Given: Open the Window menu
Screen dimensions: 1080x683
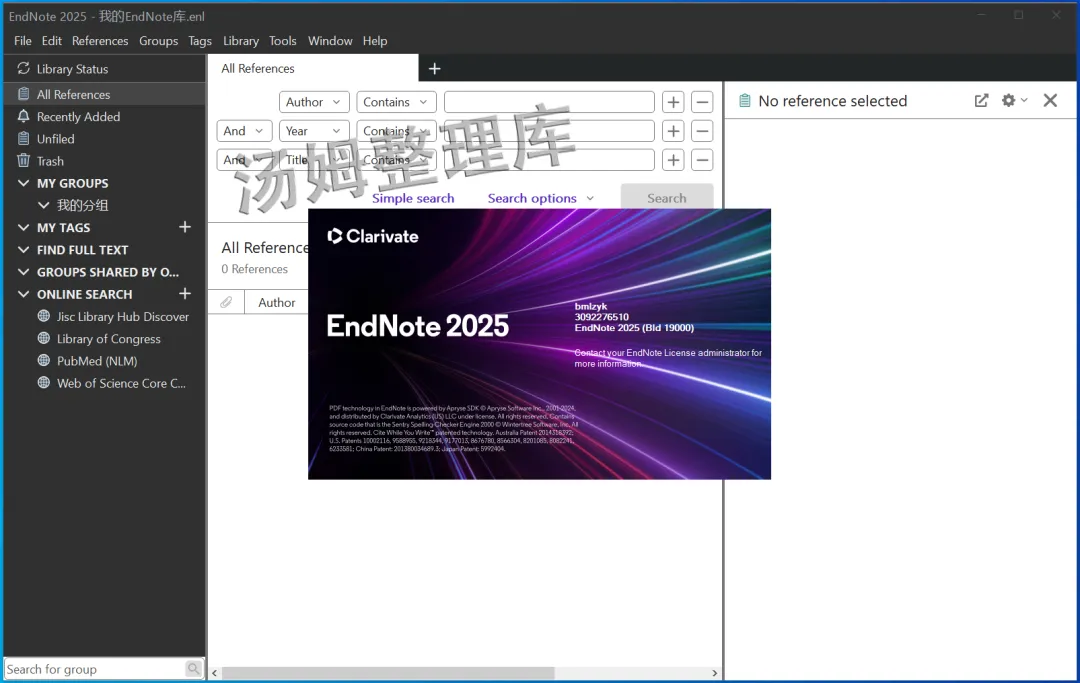Looking at the screenshot, I should [x=330, y=41].
